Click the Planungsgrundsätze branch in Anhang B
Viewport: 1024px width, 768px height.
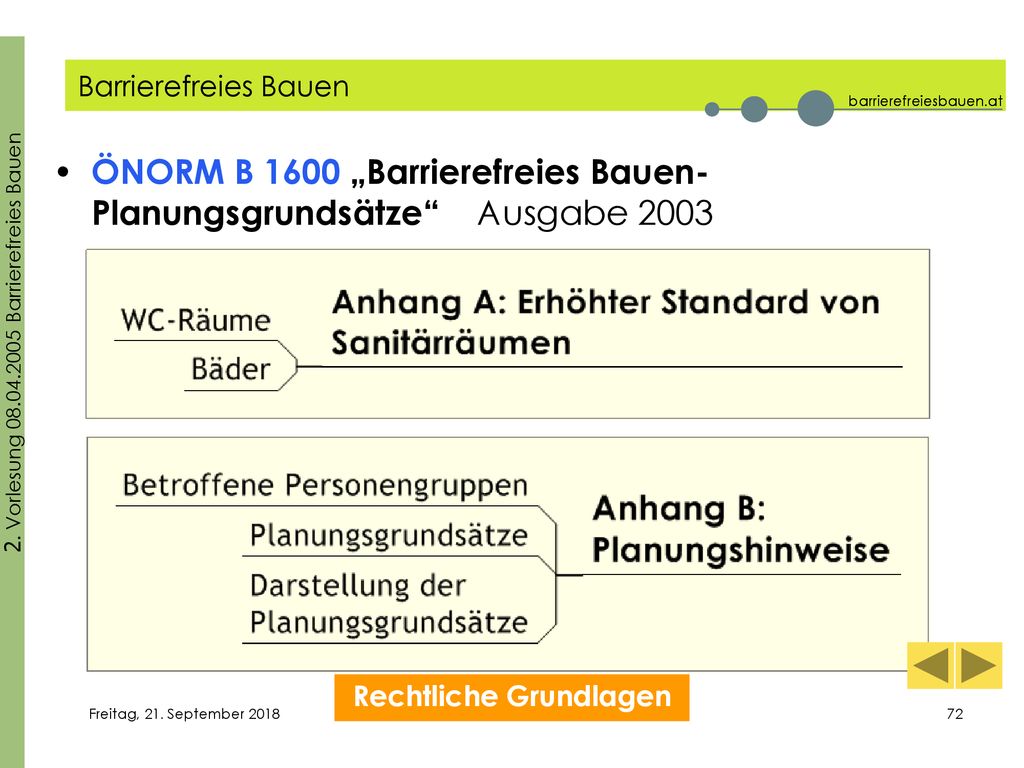(389, 536)
